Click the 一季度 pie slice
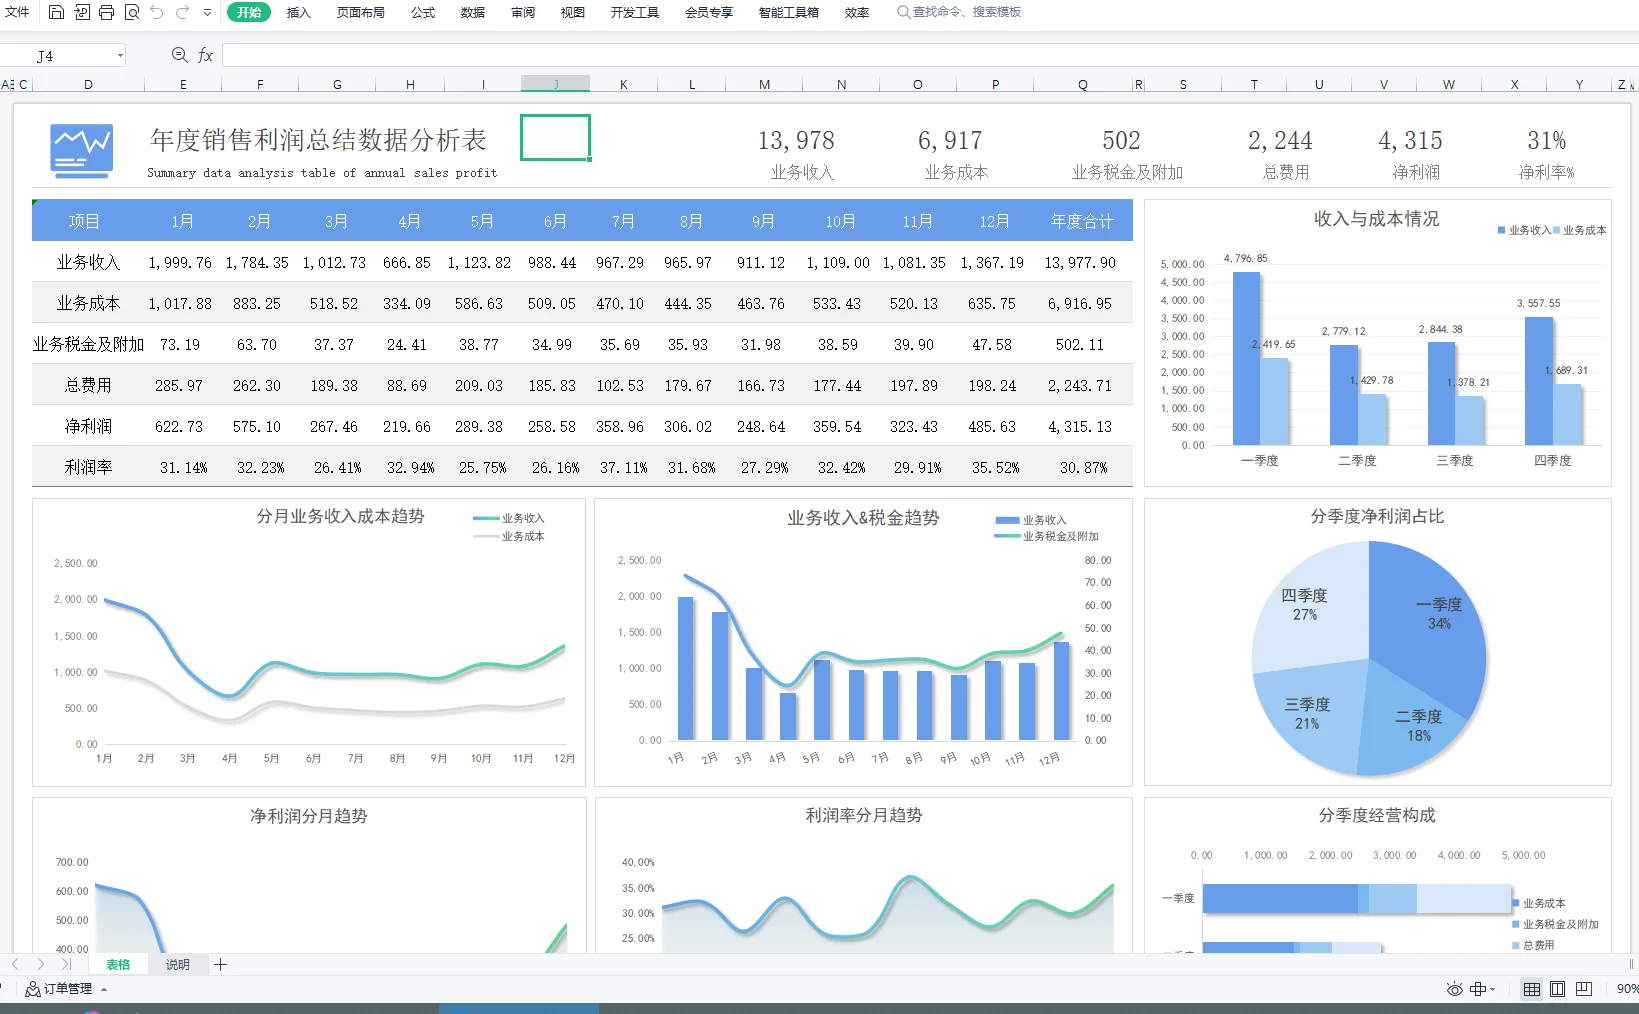The width and height of the screenshot is (1639, 1014). click(x=1425, y=620)
